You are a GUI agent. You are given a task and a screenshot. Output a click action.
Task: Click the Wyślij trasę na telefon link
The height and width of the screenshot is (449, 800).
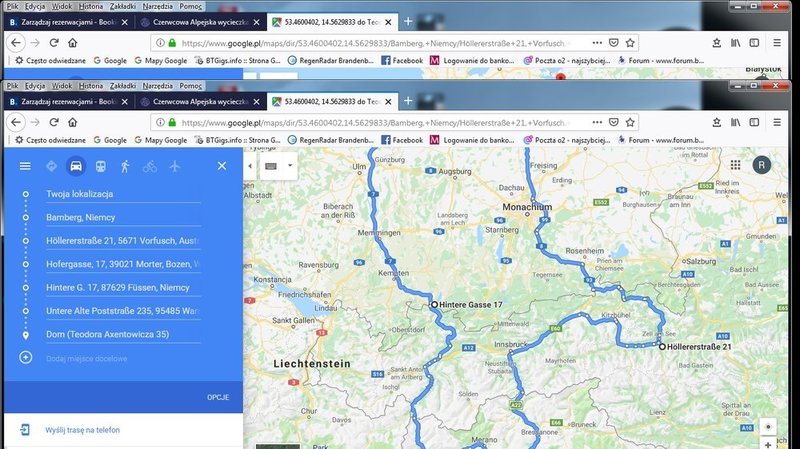84,430
